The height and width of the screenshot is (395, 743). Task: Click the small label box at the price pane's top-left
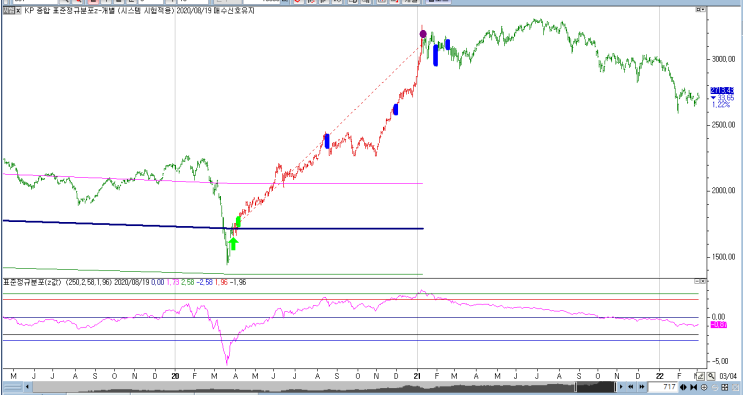click(9, 11)
